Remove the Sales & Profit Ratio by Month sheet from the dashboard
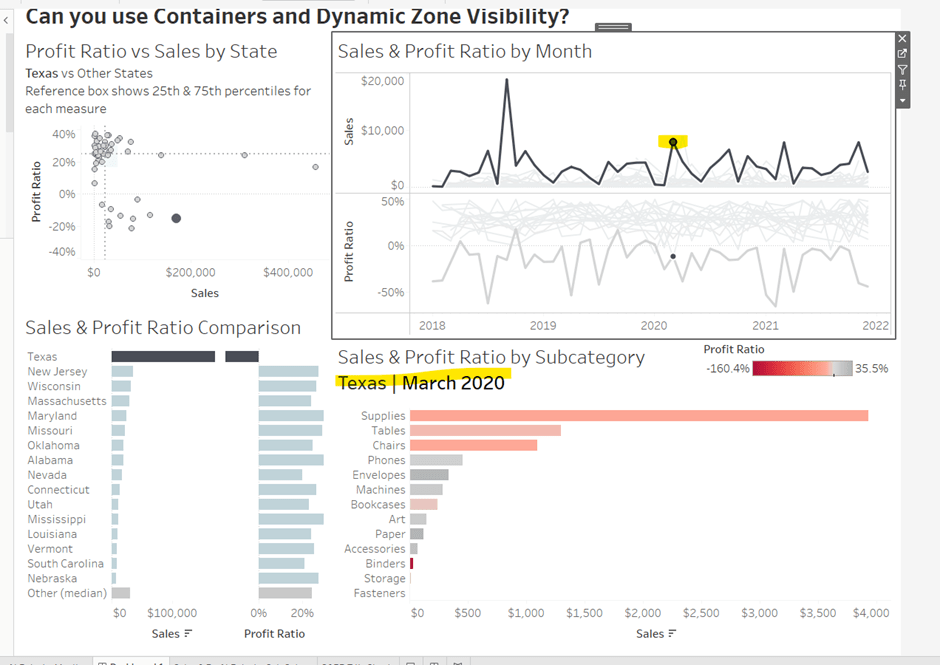The image size is (940, 665). 903,39
